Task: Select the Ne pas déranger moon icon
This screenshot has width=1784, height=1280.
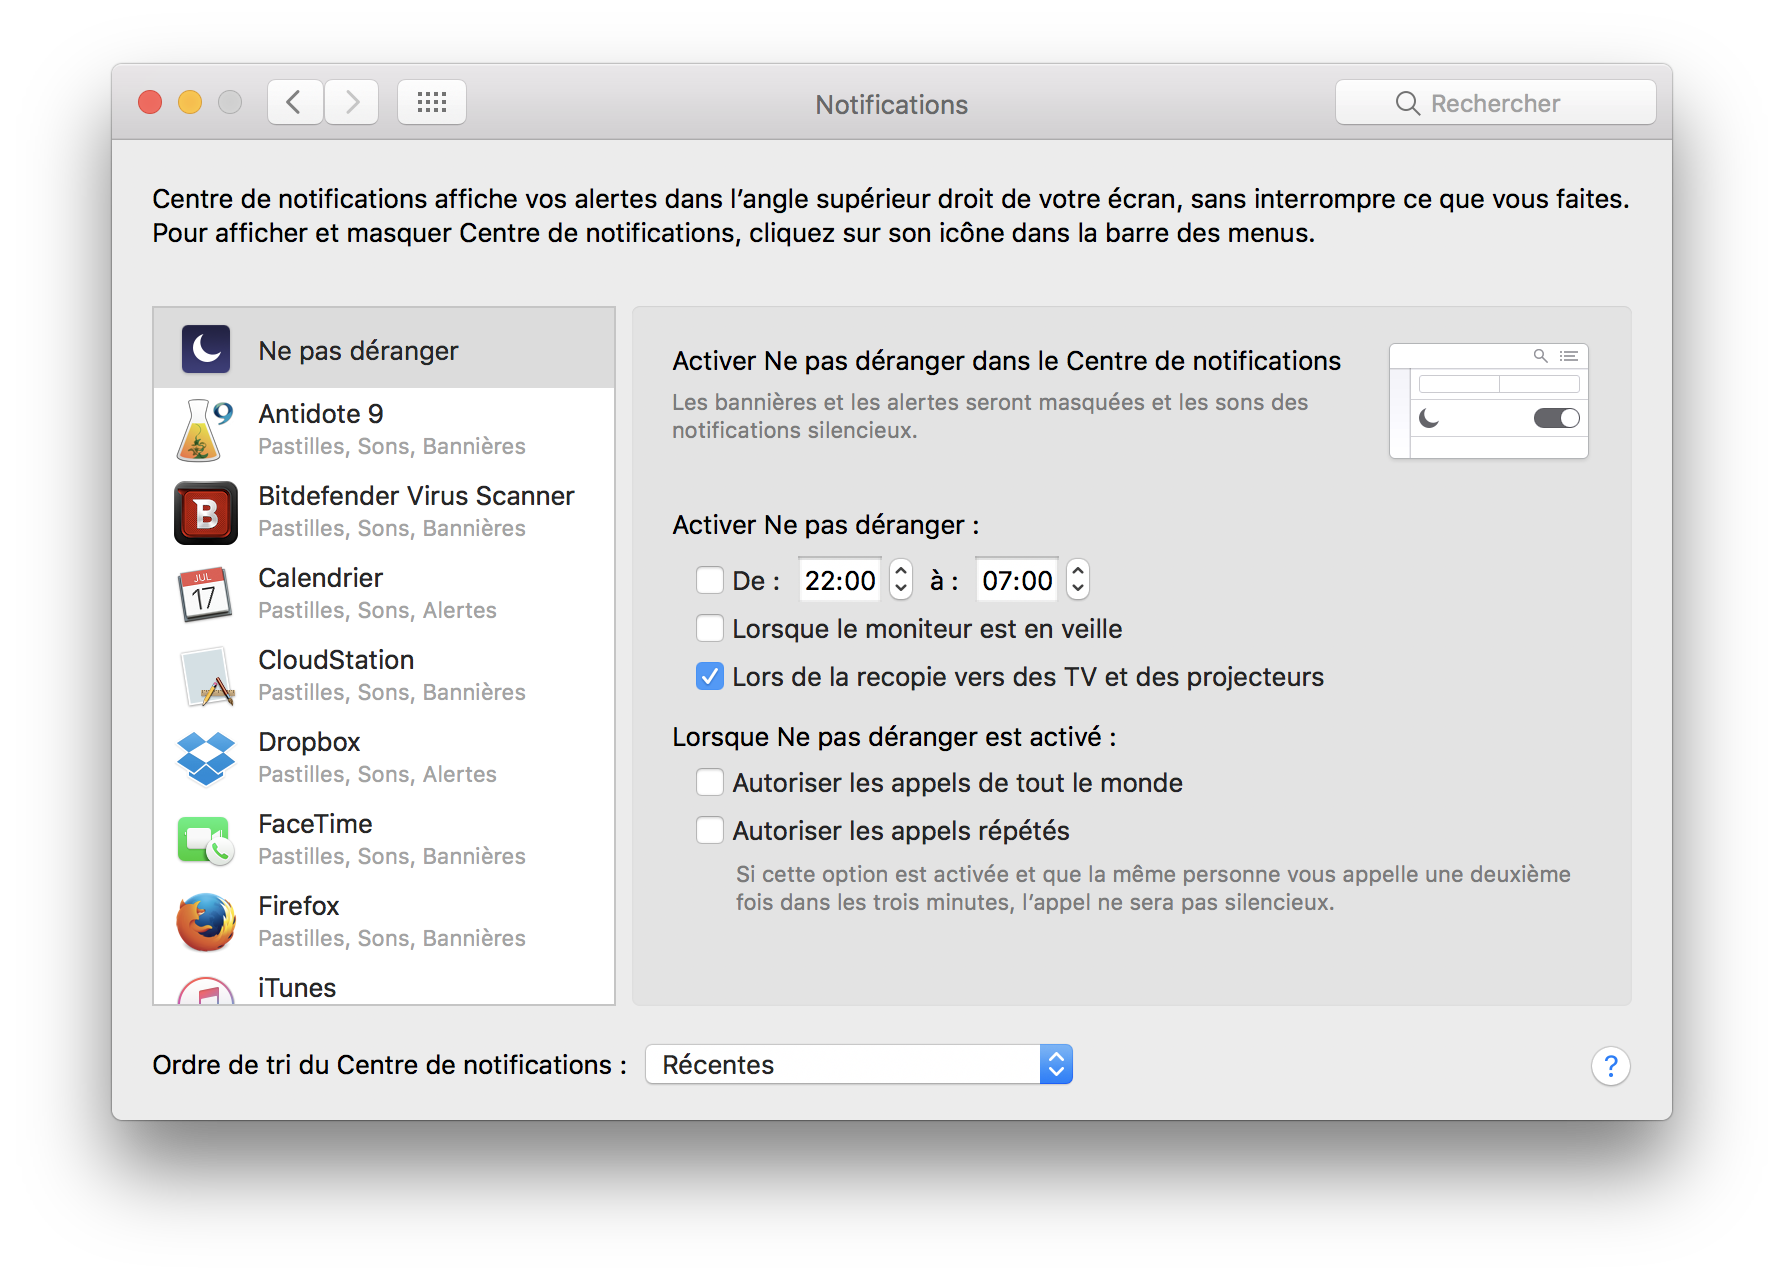Action: (206, 349)
